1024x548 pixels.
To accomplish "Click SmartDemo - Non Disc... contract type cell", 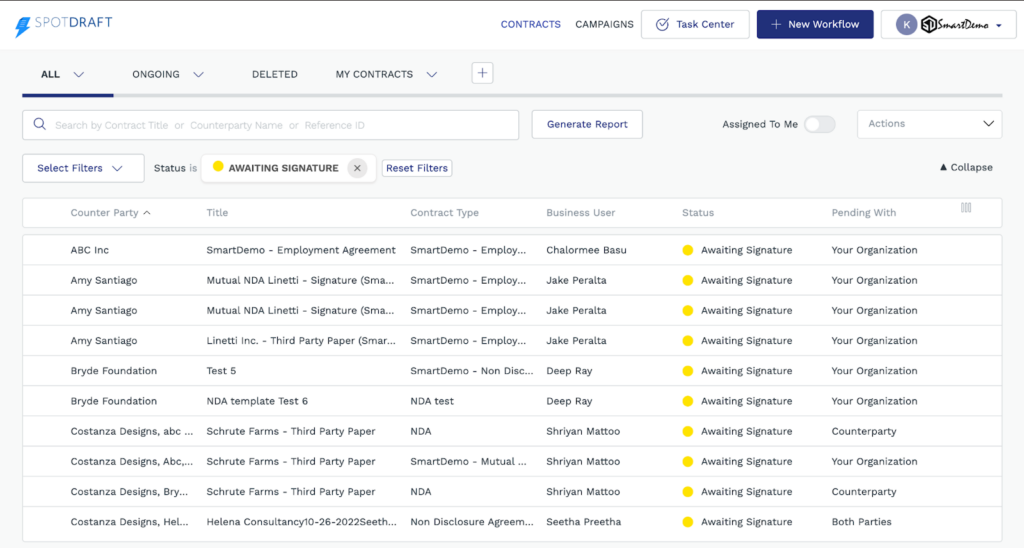I will pyautogui.click(x=472, y=371).
